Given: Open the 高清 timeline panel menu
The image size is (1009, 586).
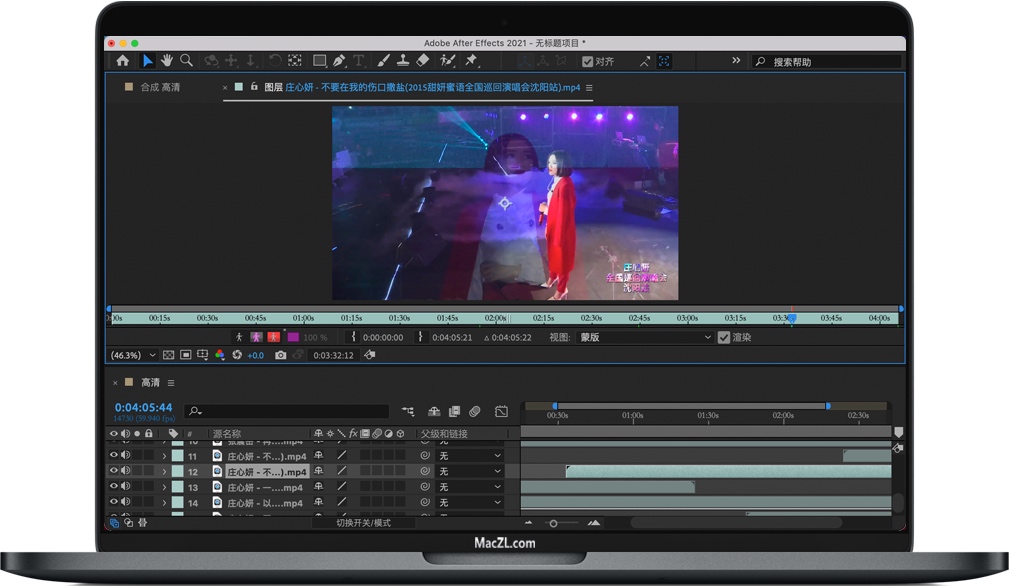Looking at the screenshot, I should 171,383.
